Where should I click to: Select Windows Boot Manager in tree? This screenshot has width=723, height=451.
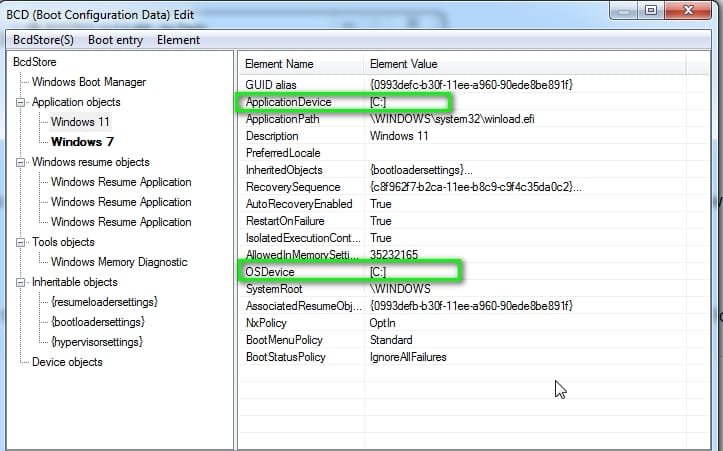tap(88, 82)
